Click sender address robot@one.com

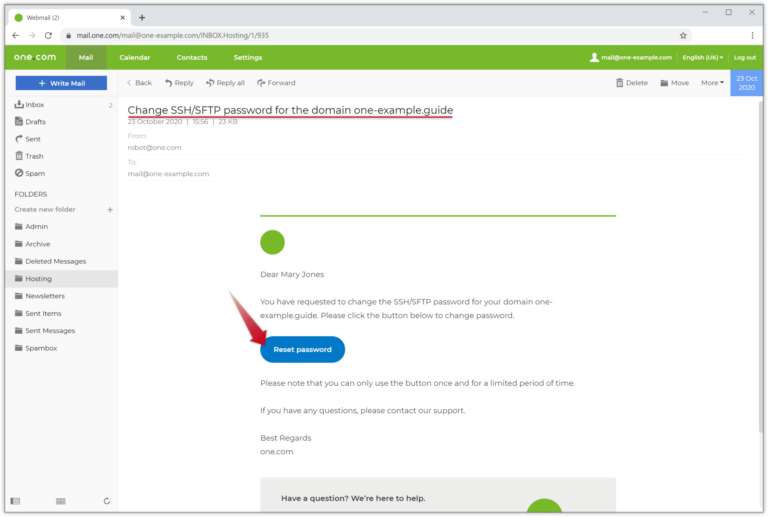[x=154, y=147]
